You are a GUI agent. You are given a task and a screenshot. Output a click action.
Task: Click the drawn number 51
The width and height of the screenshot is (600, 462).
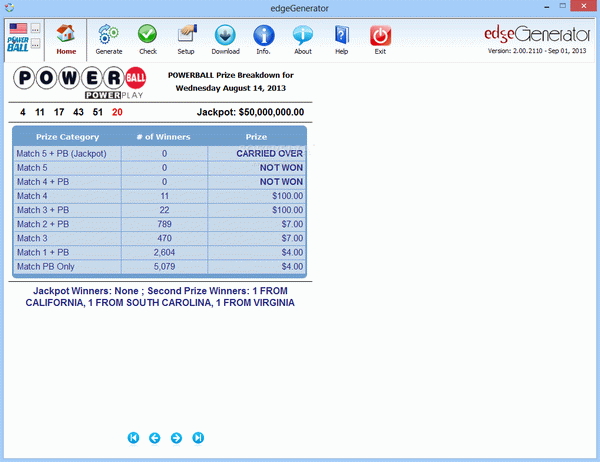pyautogui.click(x=98, y=112)
